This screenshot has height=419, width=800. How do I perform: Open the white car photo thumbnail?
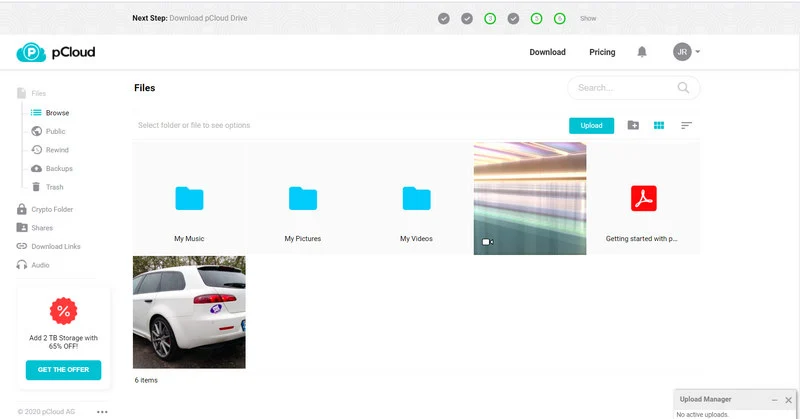[x=189, y=312]
